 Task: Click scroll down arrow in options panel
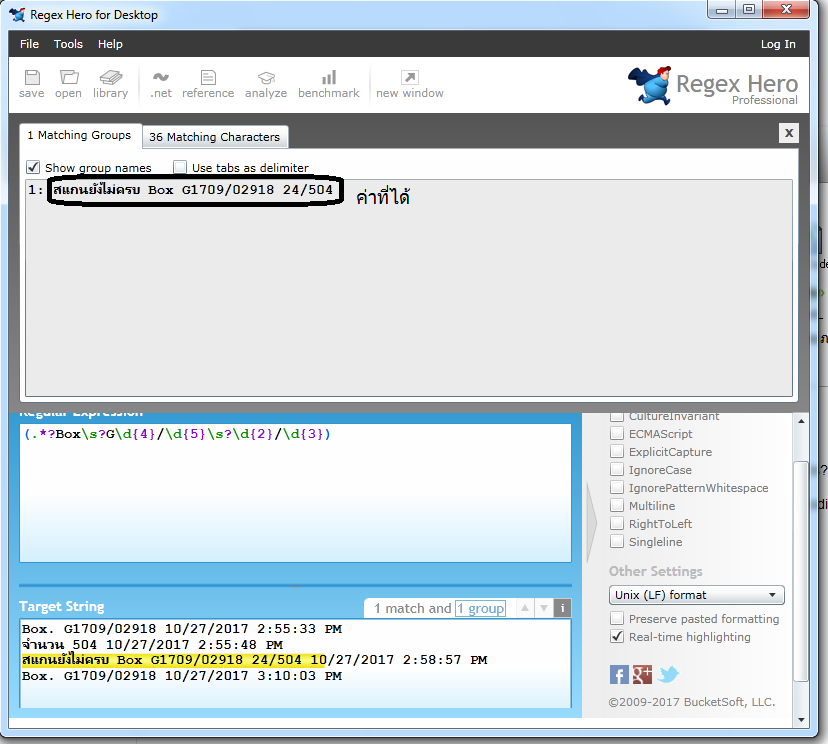801,719
